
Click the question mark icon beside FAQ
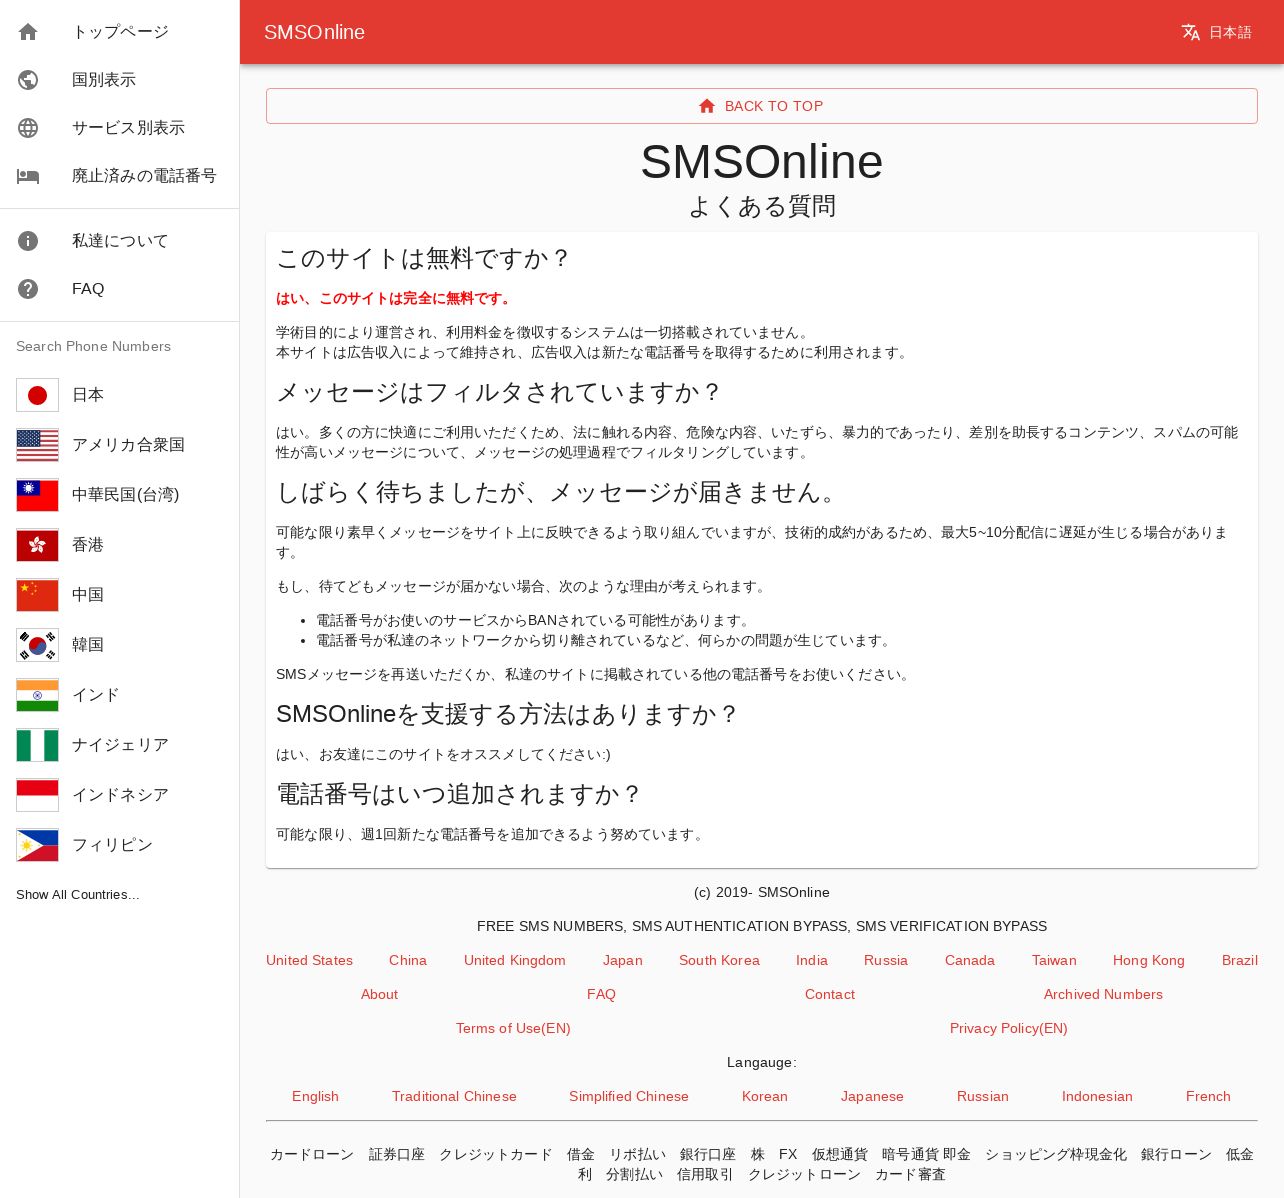tap(28, 289)
